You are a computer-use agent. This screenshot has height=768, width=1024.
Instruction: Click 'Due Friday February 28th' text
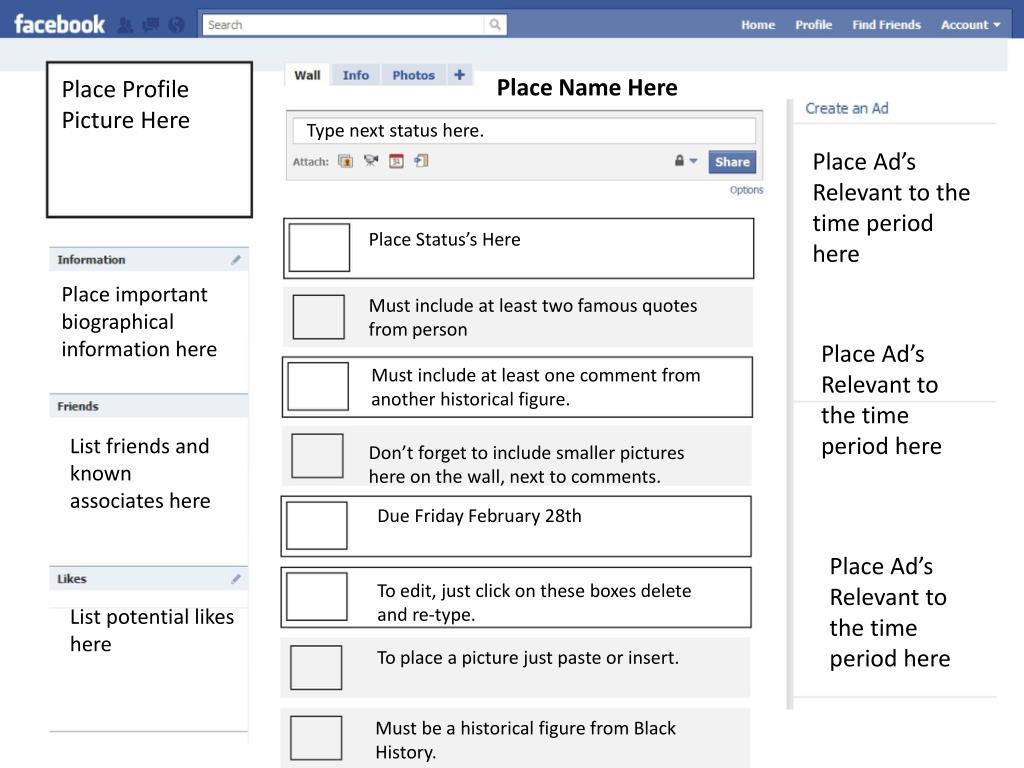479,516
